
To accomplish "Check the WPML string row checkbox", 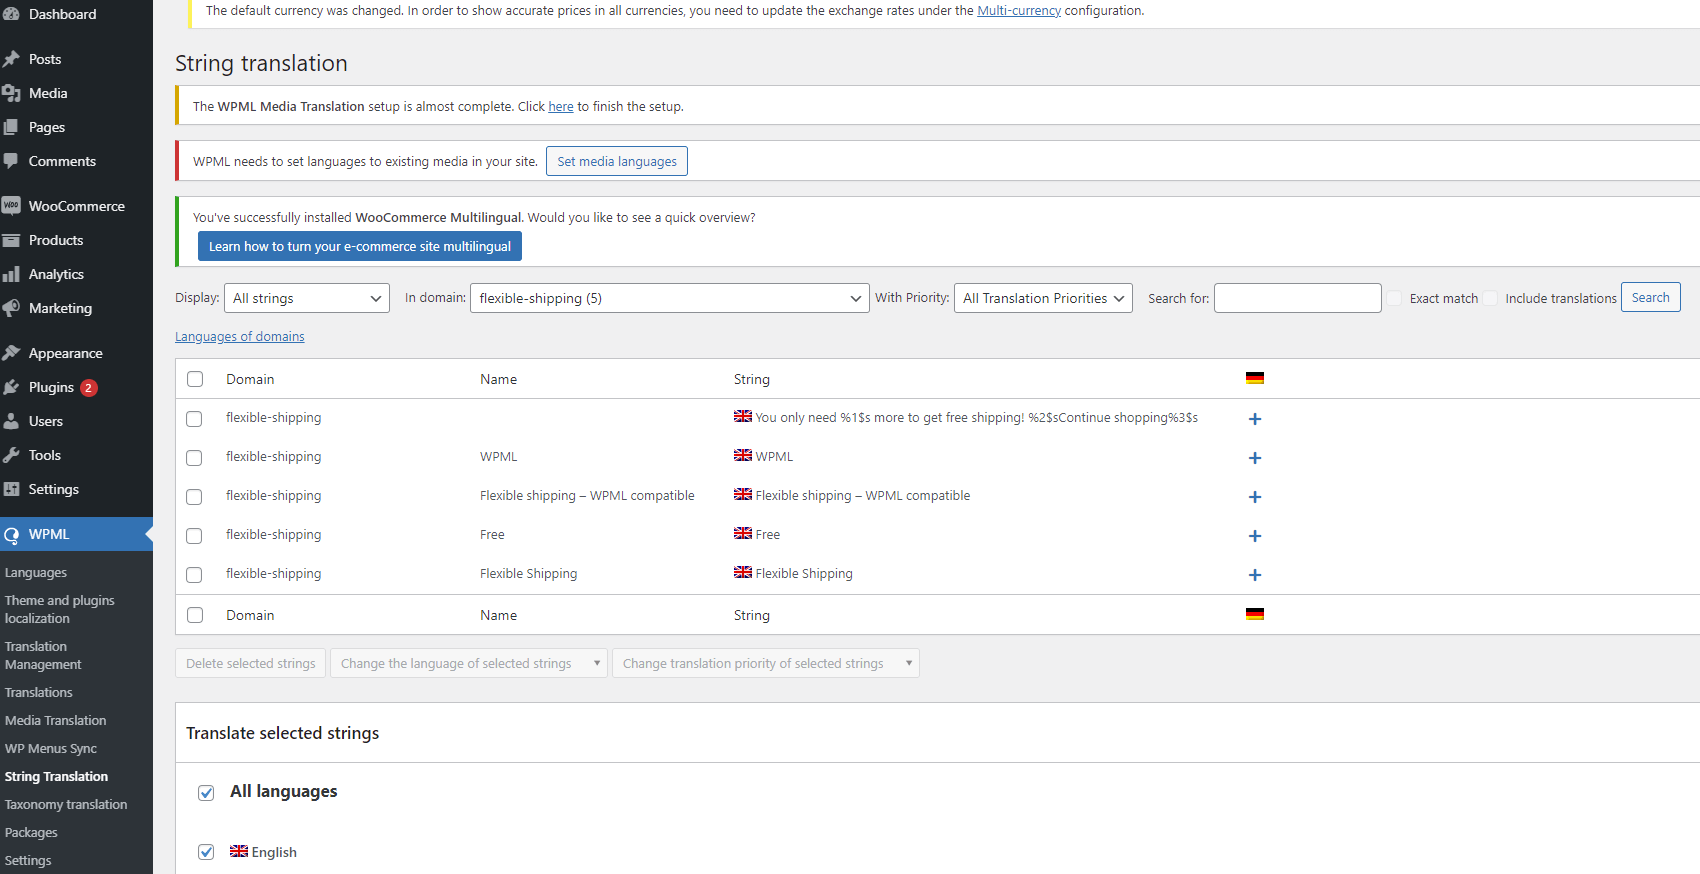I will (x=194, y=458).
